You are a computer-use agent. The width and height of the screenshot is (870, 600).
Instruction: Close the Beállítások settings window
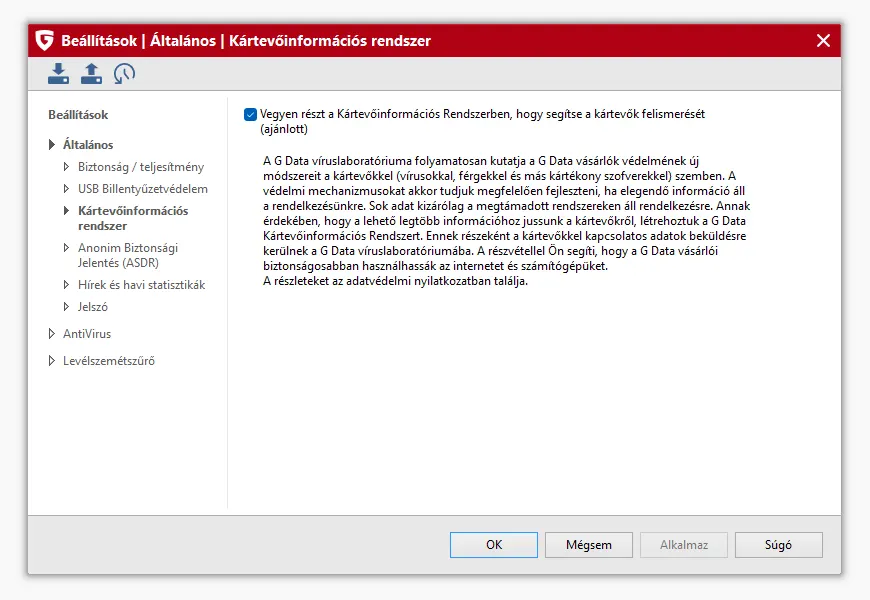pyautogui.click(x=823, y=41)
